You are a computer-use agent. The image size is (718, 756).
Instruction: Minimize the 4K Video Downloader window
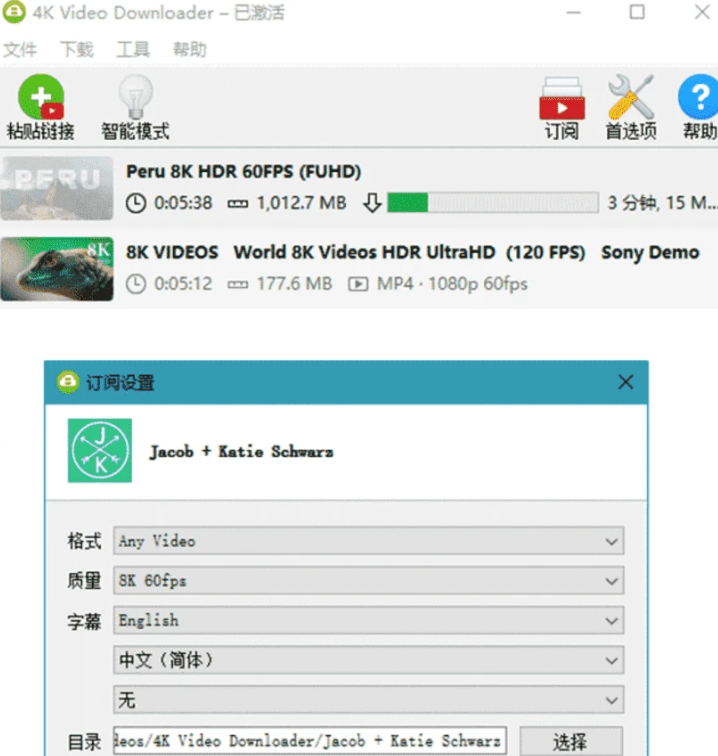tap(573, 12)
